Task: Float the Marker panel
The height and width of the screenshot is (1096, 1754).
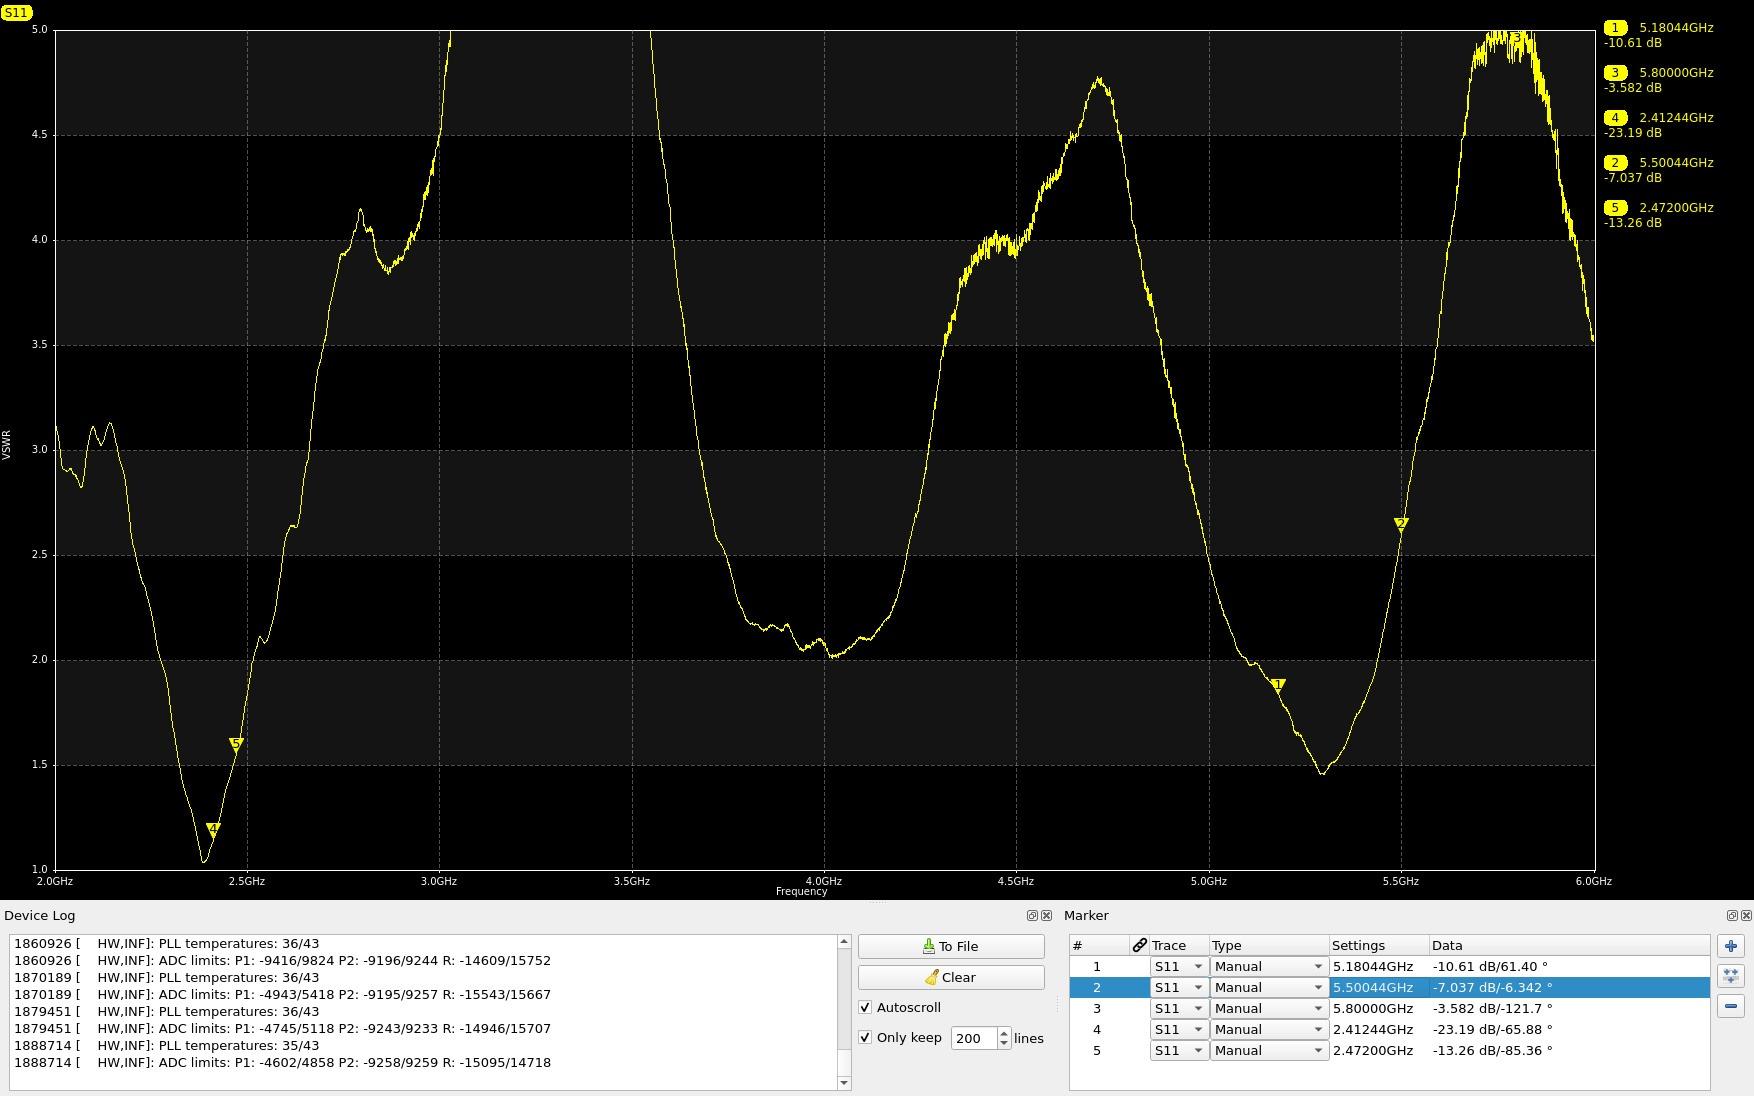Action: [1733, 915]
